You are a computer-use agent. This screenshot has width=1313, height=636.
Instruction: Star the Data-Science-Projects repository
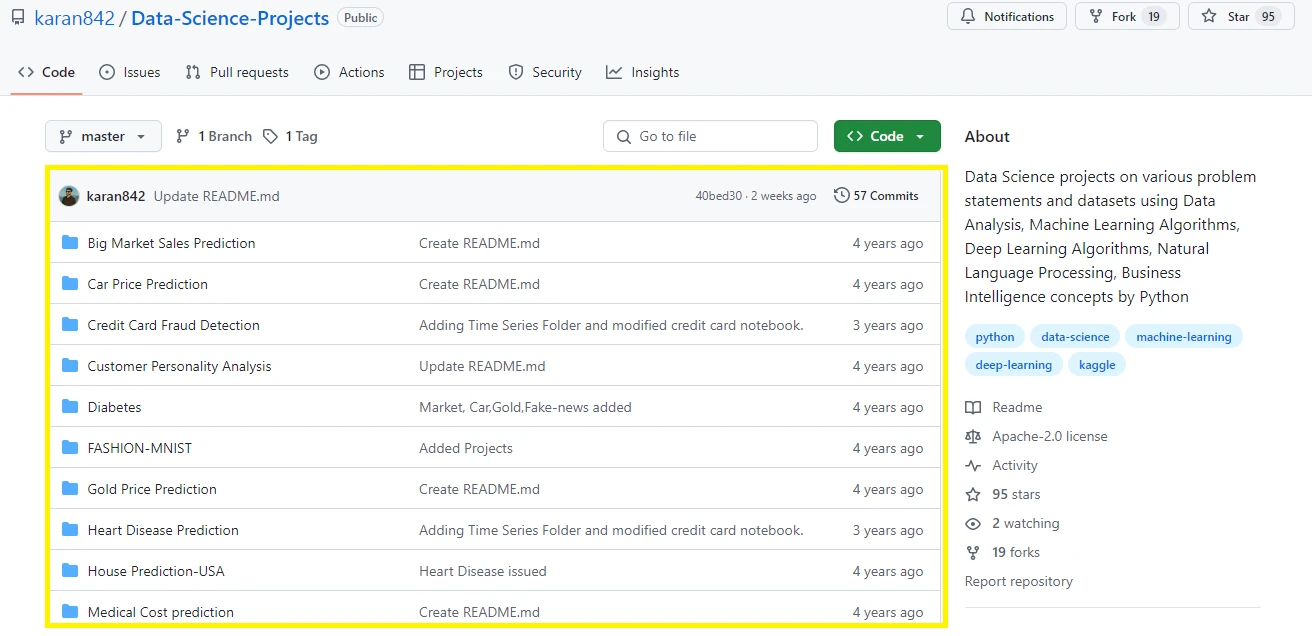pyautogui.click(x=1239, y=17)
